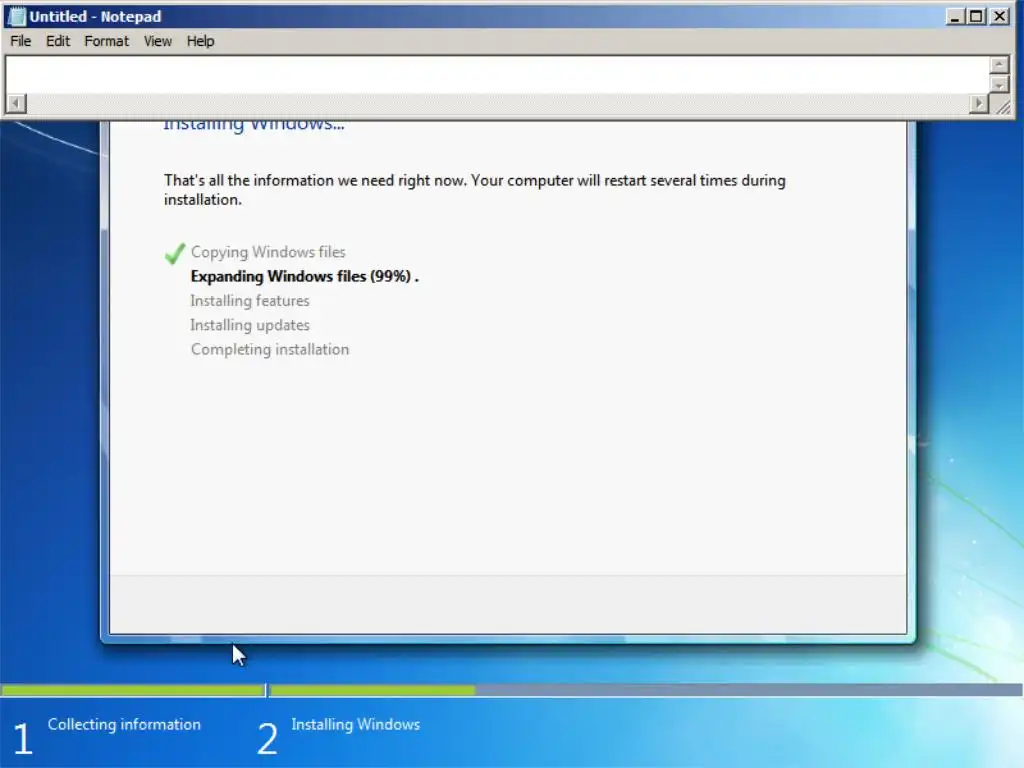Click the 'That's all the information' paragraph

475,189
